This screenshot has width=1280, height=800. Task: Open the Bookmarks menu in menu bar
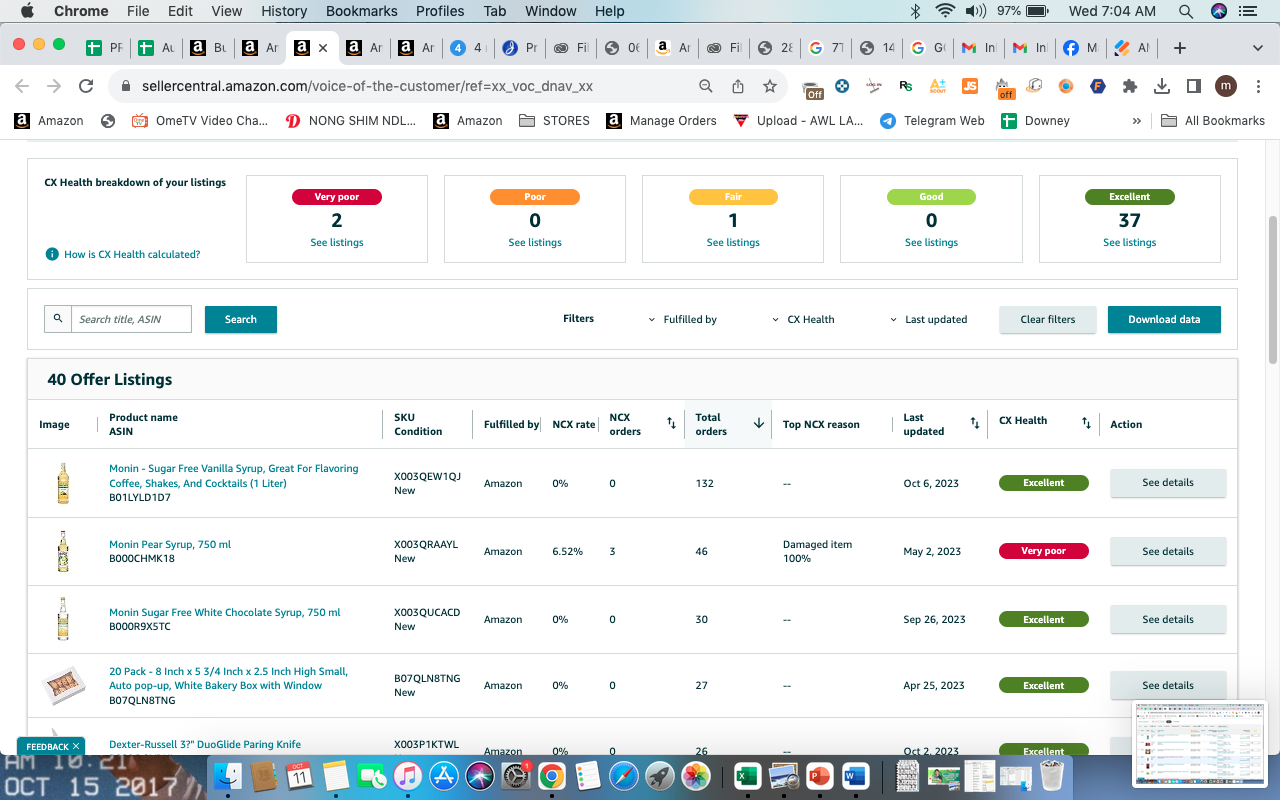click(361, 11)
